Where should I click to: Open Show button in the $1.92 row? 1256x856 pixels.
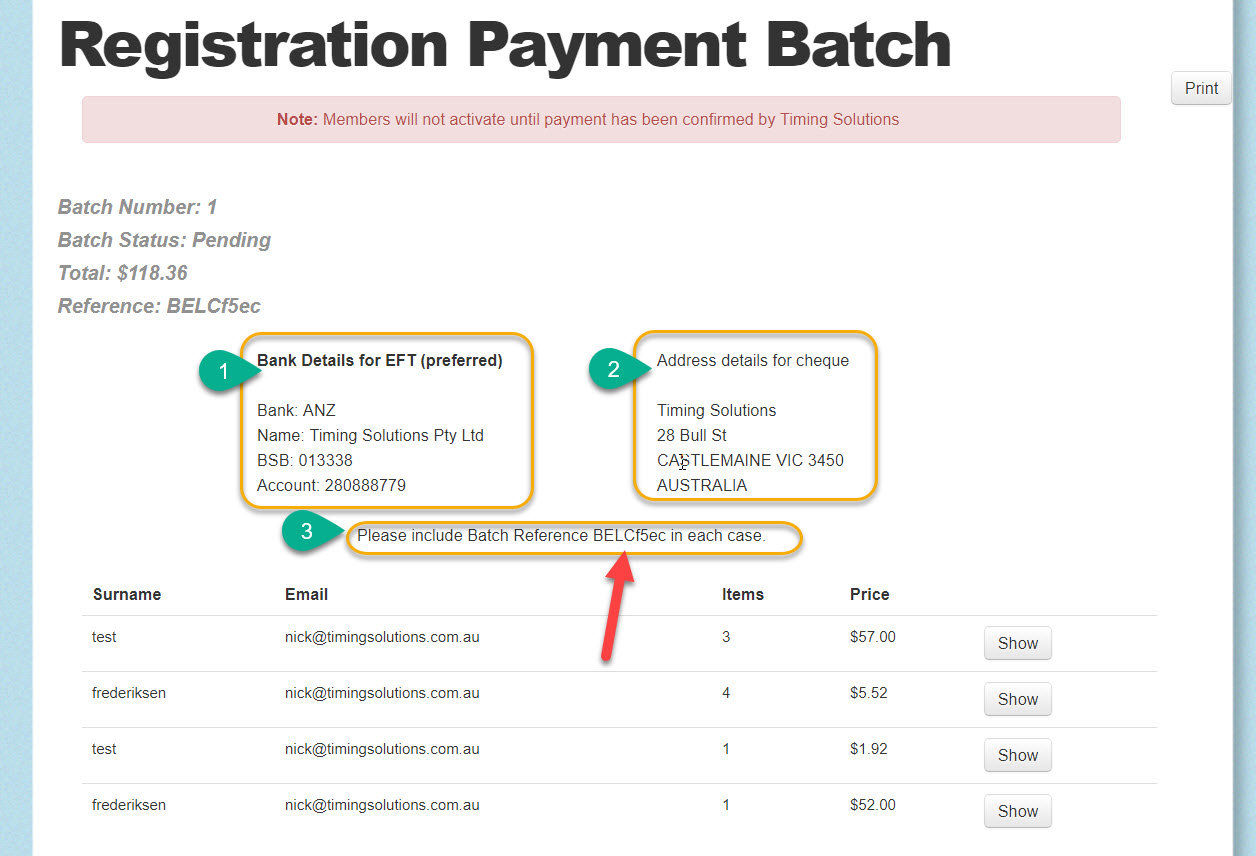click(1018, 755)
